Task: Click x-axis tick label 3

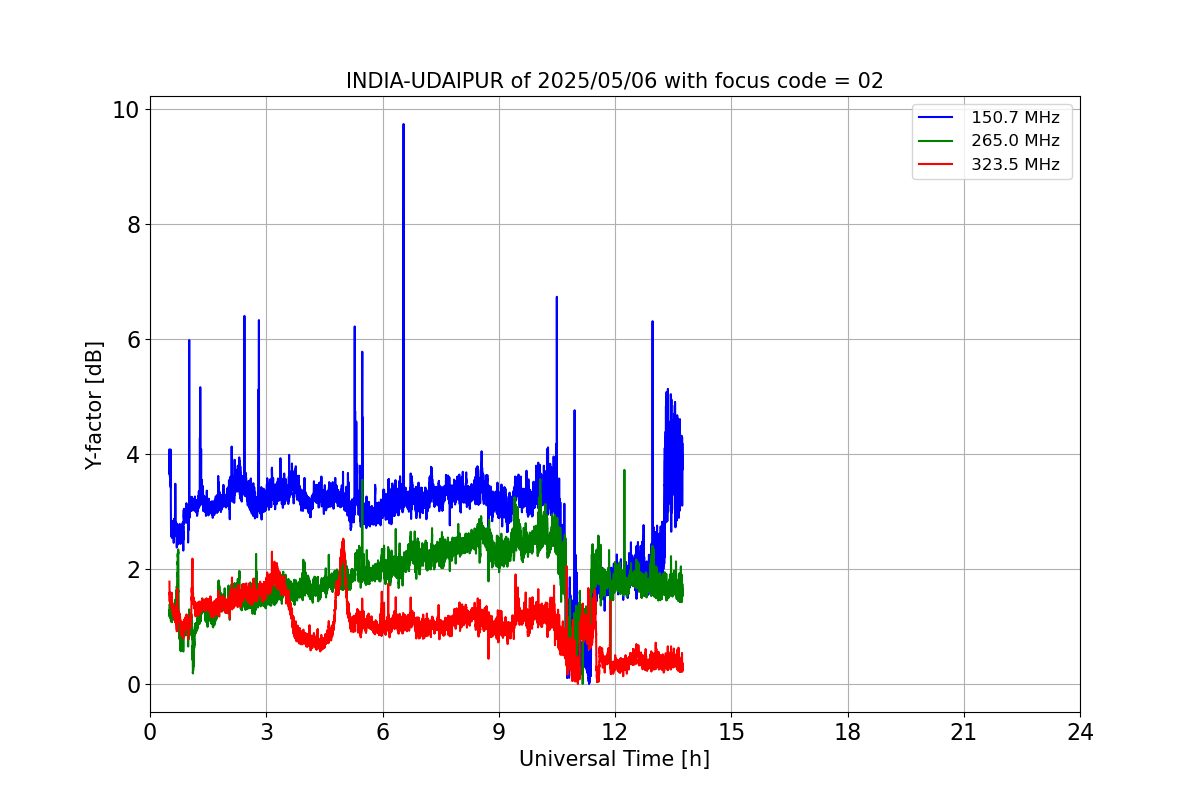Action: [x=266, y=732]
